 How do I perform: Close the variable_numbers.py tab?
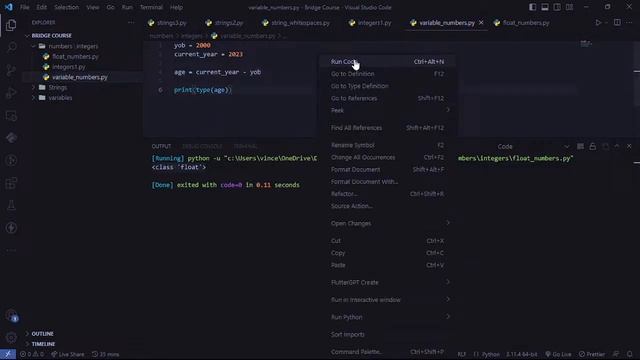tap(481, 23)
